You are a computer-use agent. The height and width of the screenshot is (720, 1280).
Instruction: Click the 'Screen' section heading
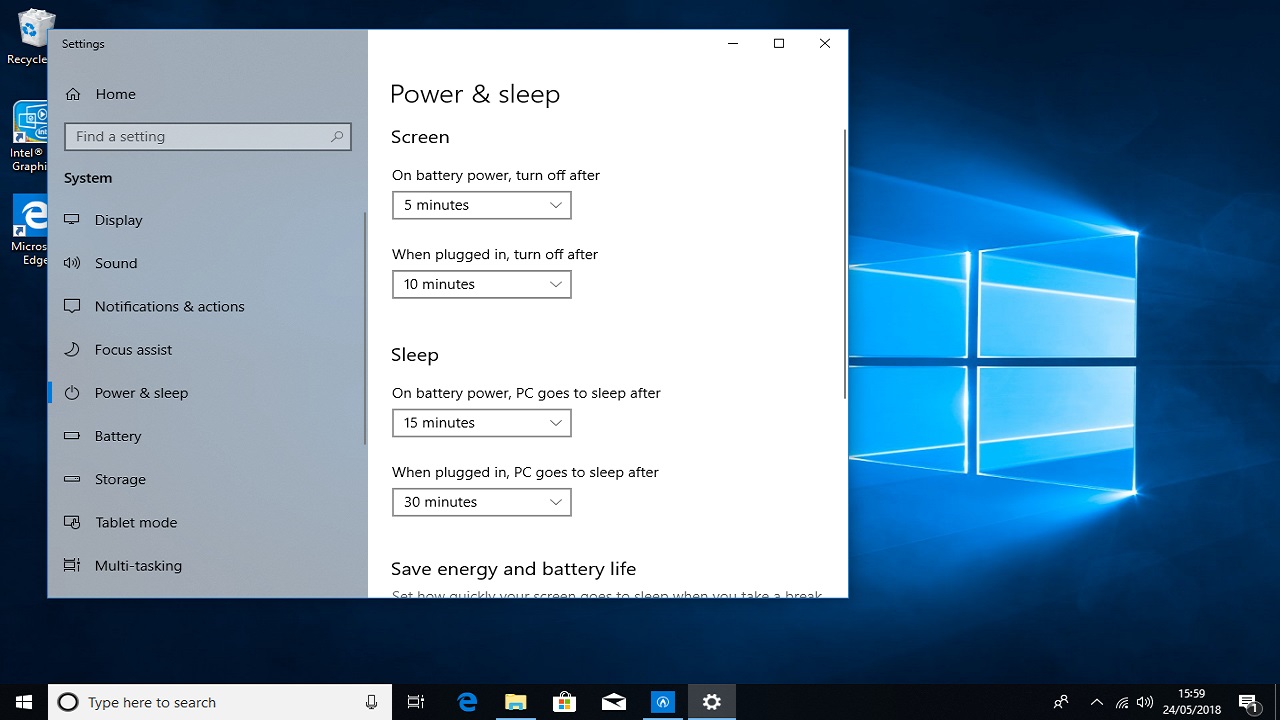coord(420,137)
